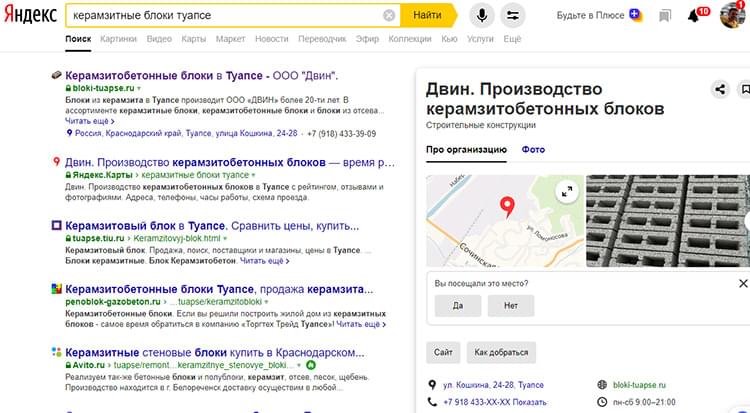The width and height of the screenshot is (750, 413).
Task: Open the Переводчик tab
Action: (x=322, y=39)
